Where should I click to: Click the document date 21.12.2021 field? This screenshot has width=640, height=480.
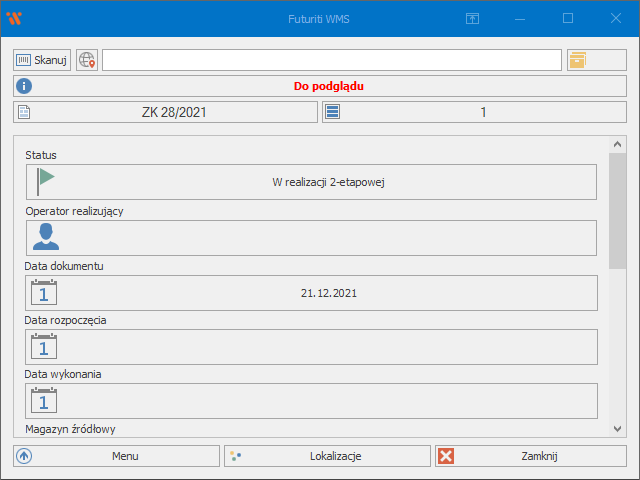click(x=328, y=293)
